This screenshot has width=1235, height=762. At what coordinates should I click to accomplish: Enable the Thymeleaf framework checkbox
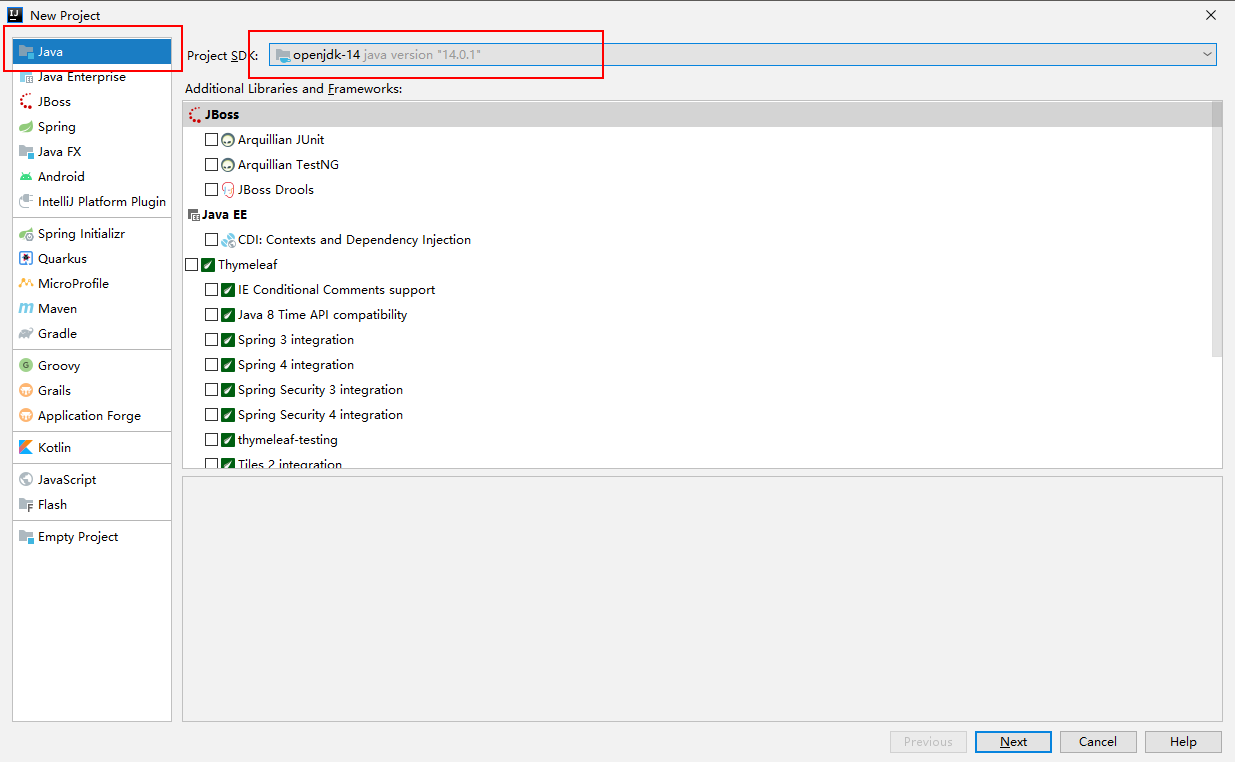[191, 265]
